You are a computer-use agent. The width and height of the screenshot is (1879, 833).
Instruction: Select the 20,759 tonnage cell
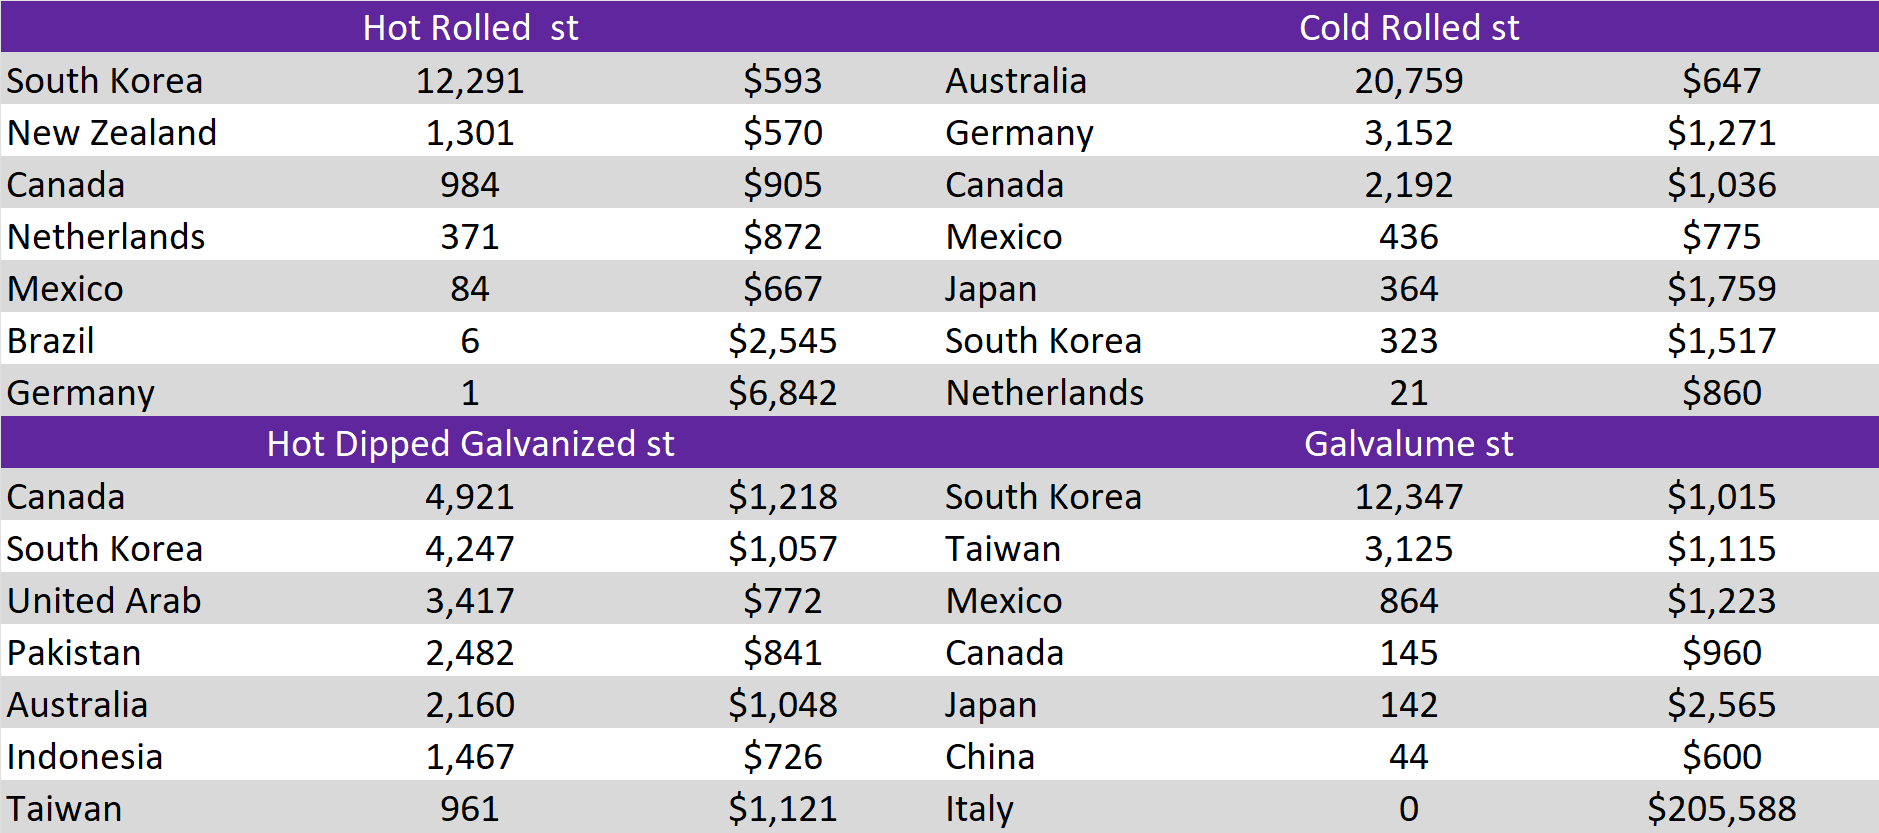[1408, 80]
